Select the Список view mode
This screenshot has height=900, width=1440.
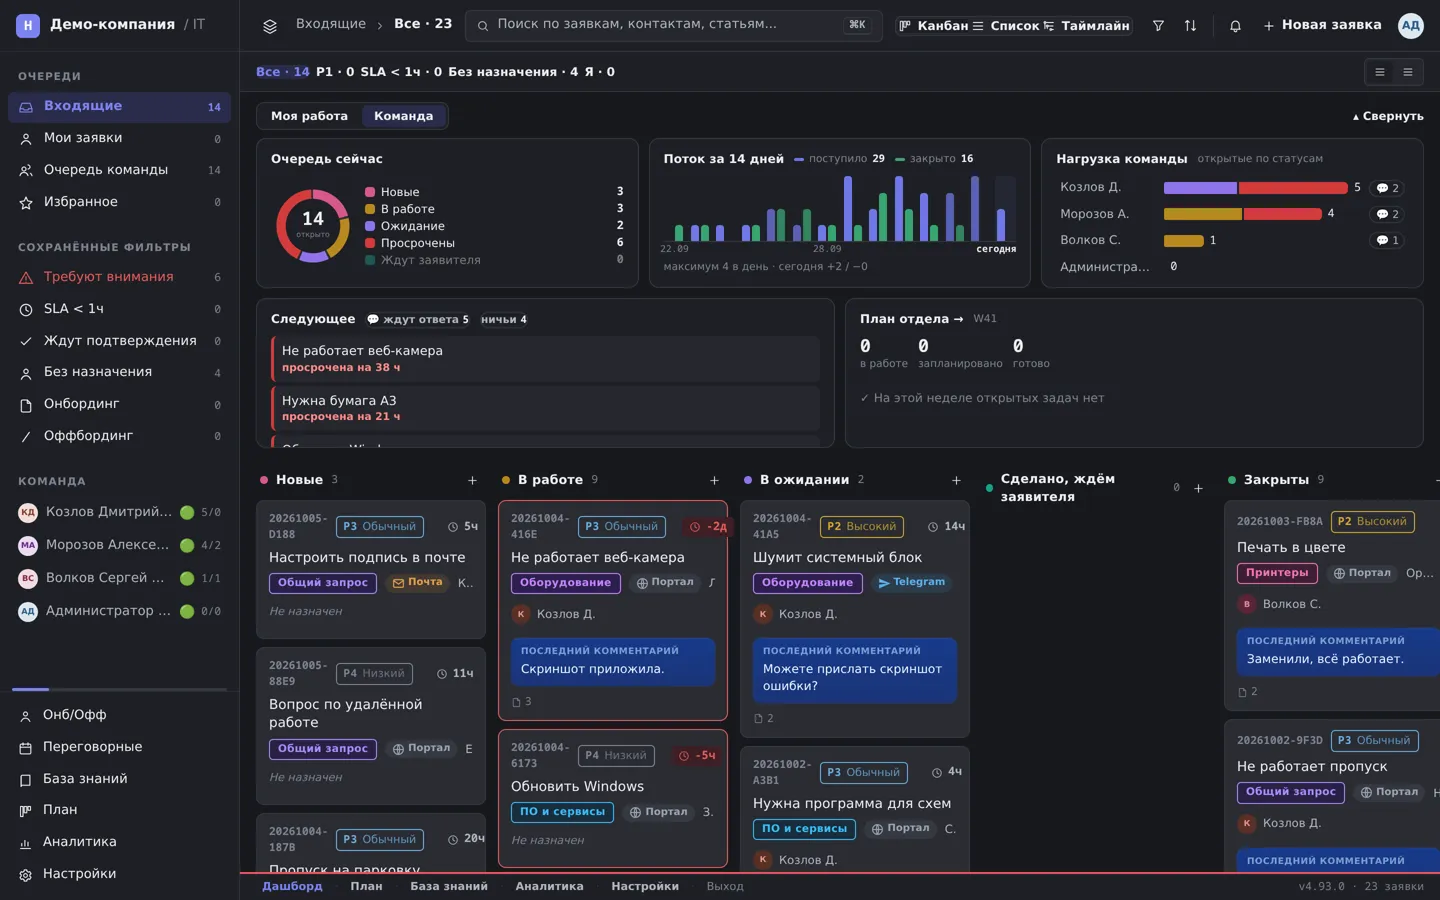[1005, 26]
